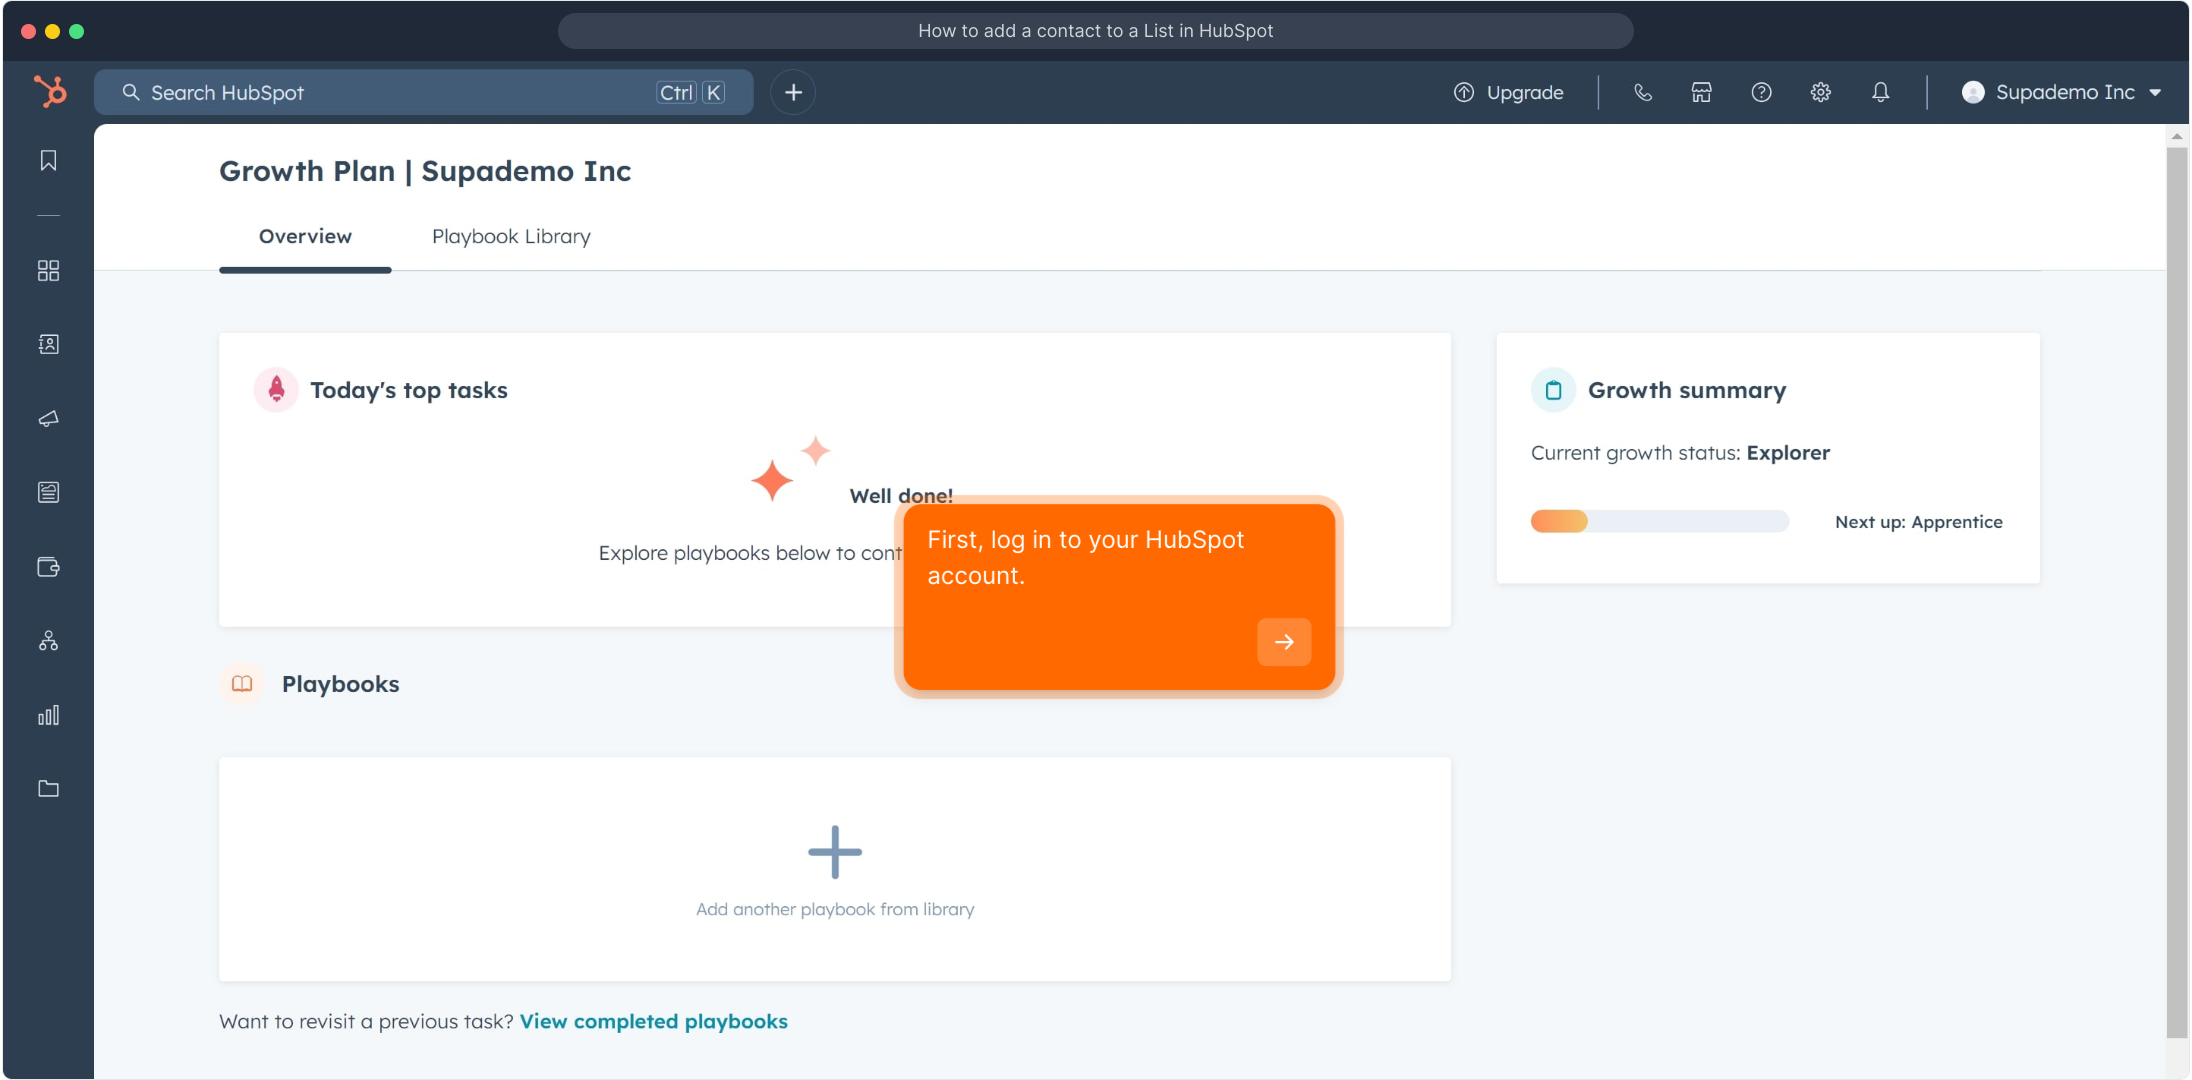Image resolution: width=2192 pixels, height=1080 pixels.
Task: Select the Overview tab
Action: [305, 237]
